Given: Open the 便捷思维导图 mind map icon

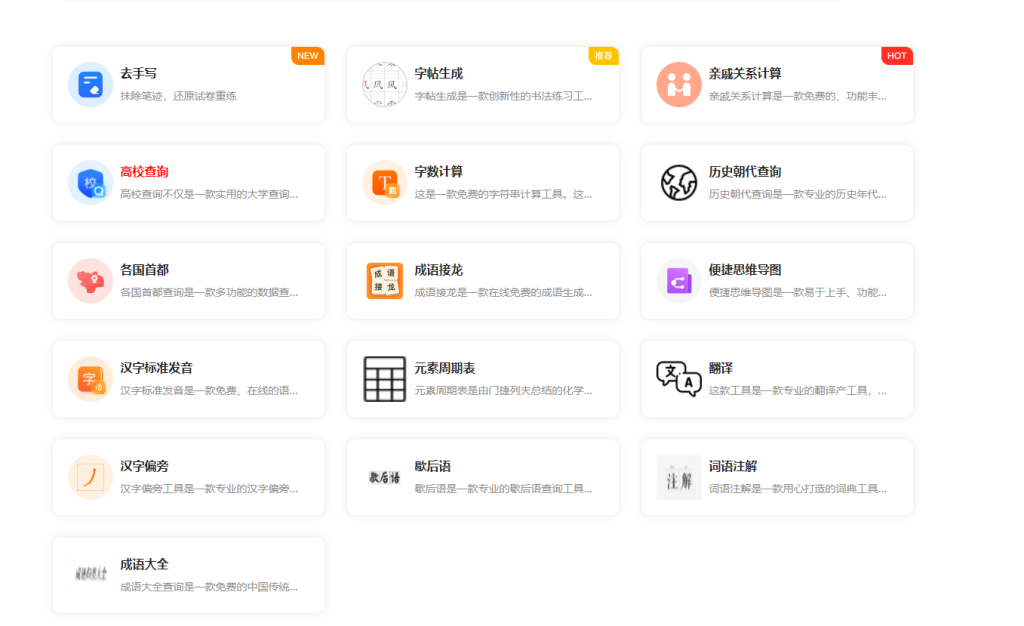Looking at the screenshot, I should point(678,280).
